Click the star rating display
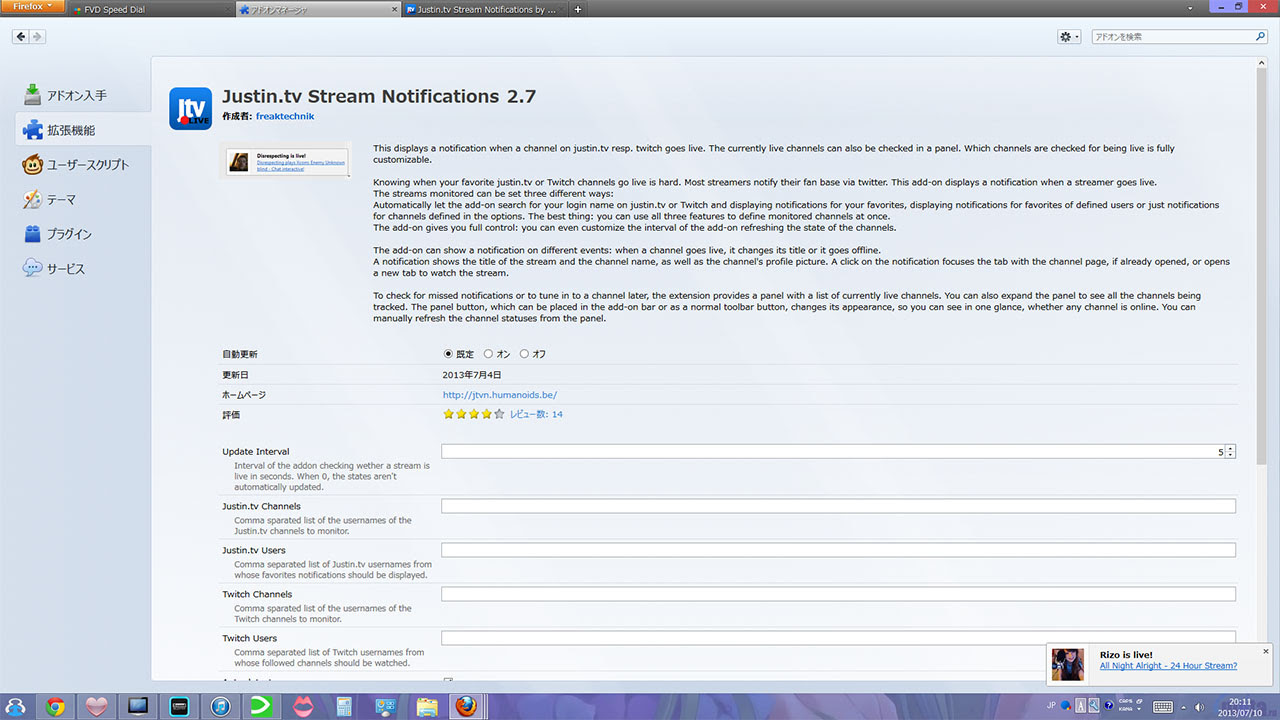Image resolution: width=1280 pixels, height=720 pixels. pos(474,414)
